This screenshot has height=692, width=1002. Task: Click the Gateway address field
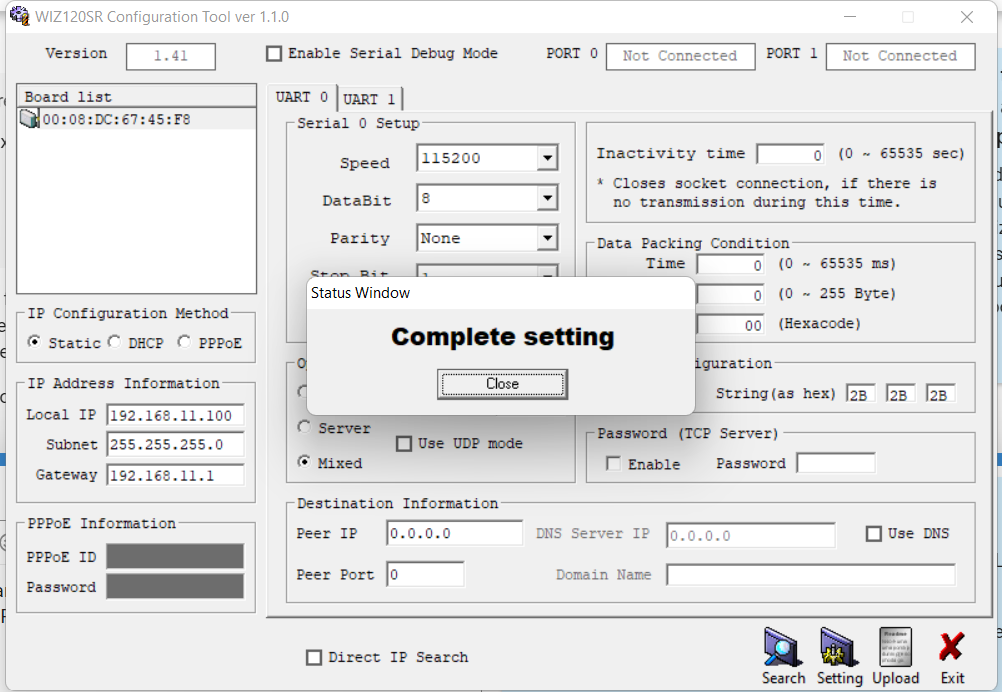175,475
